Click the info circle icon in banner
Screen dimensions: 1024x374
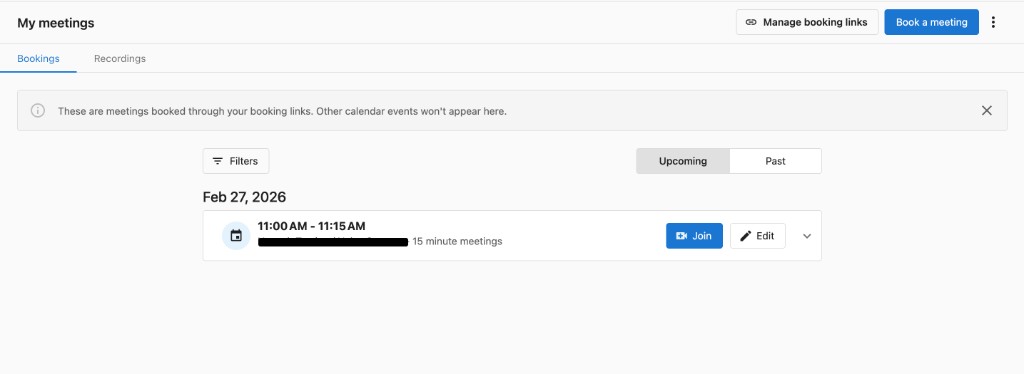[x=38, y=111]
